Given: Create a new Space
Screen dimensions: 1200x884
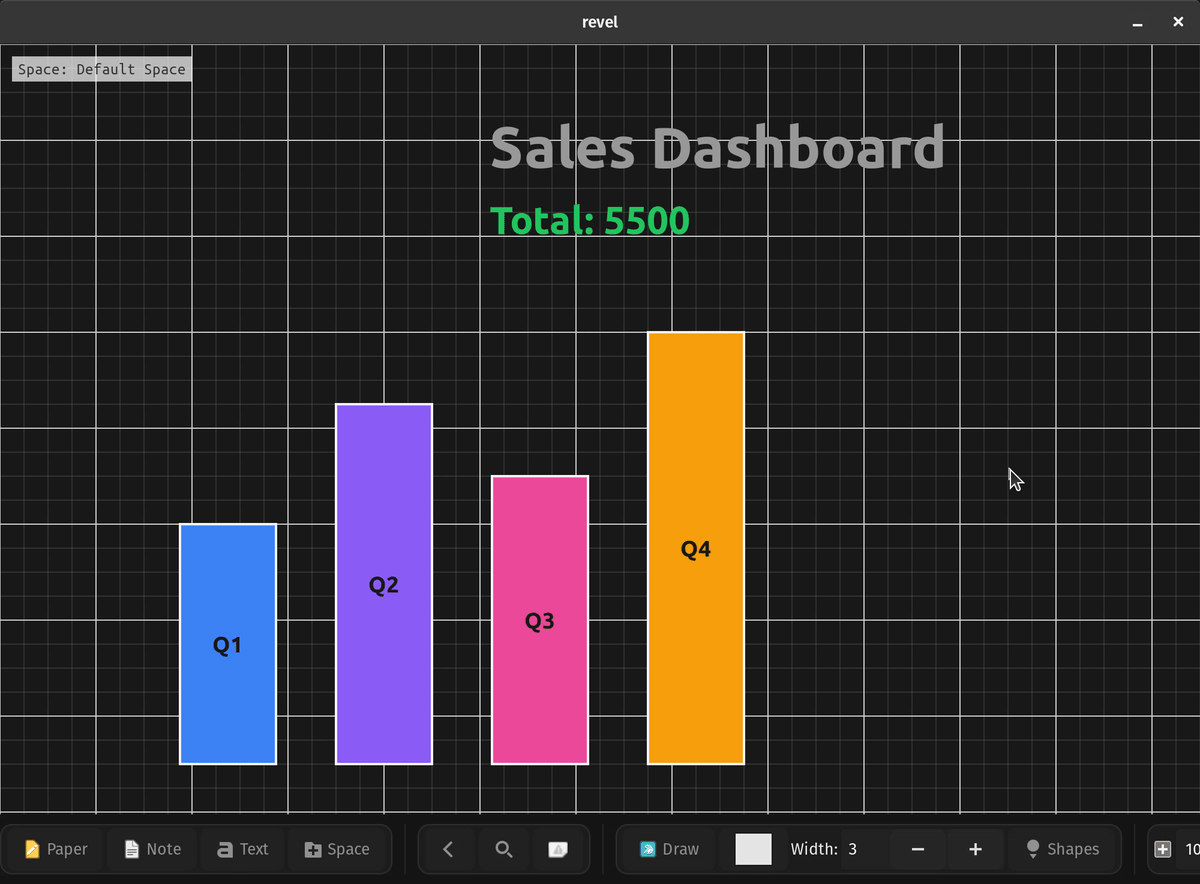Looking at the screenshot, I should coord(337,849).
